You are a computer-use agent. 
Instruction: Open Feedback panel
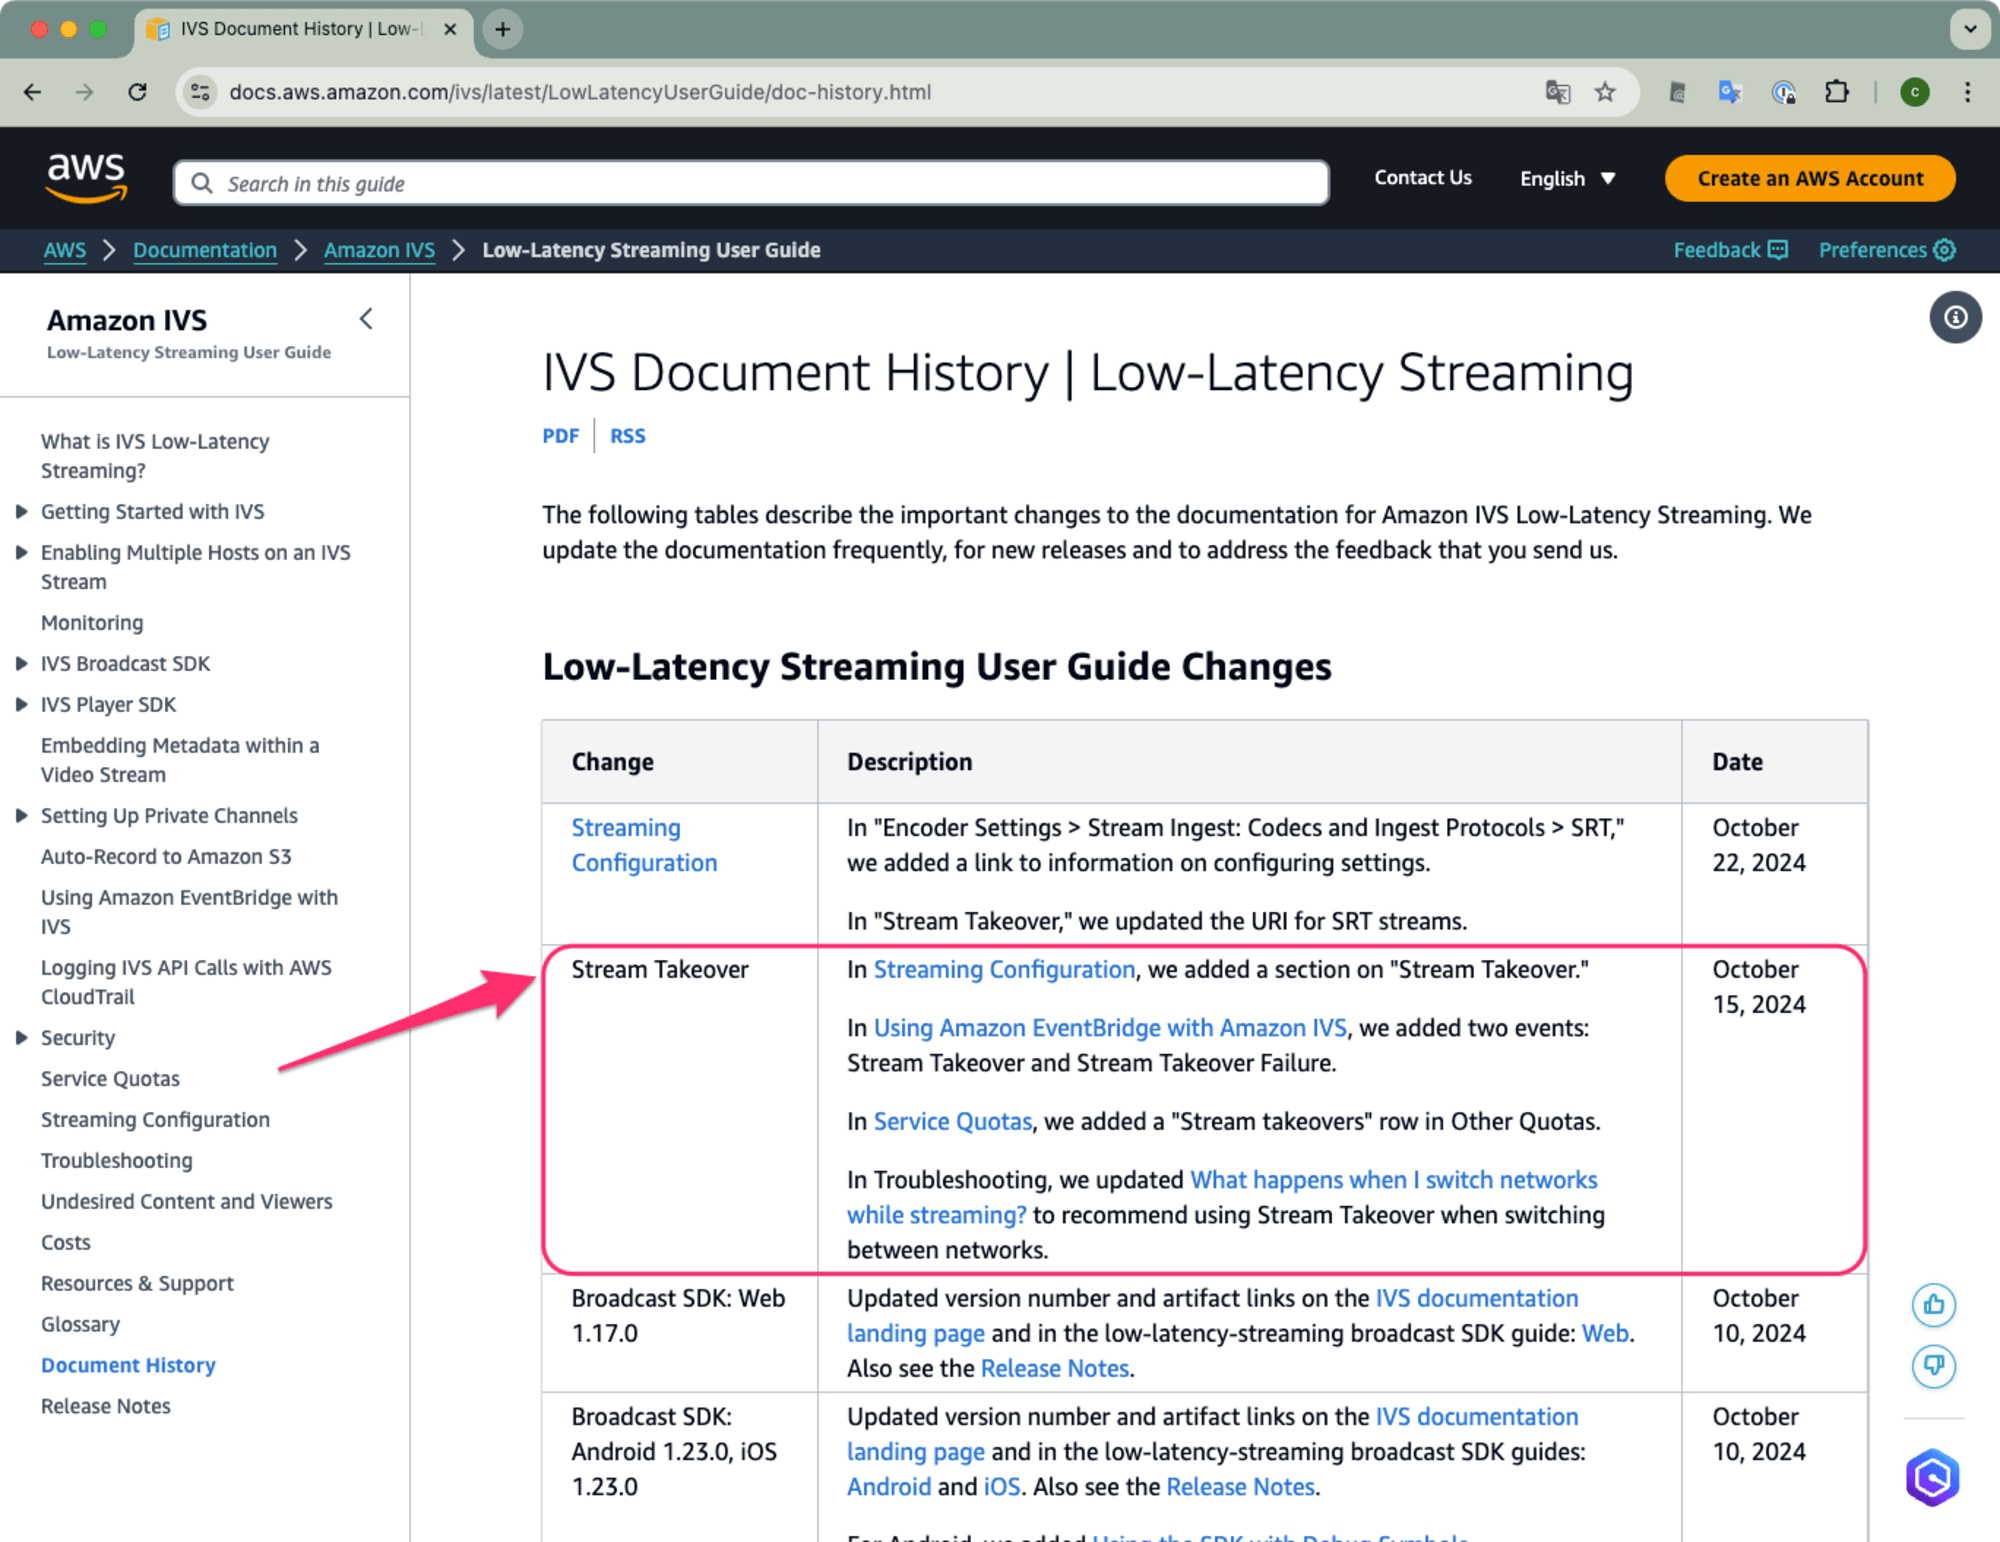tap(1730, 250)
